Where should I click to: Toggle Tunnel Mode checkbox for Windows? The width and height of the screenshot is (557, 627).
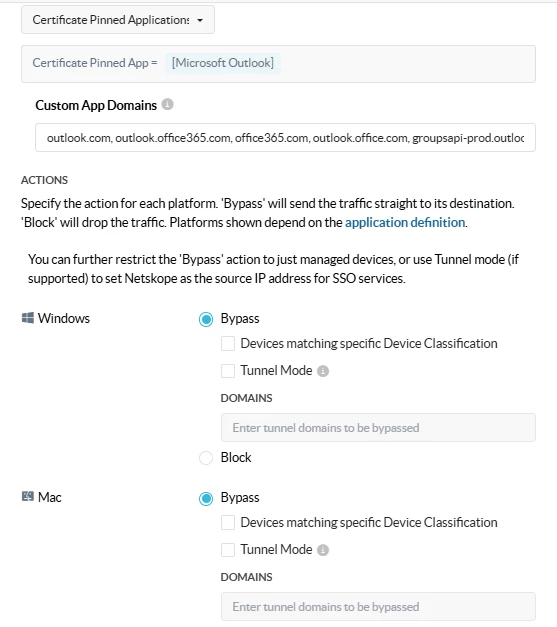coord(228,371)
